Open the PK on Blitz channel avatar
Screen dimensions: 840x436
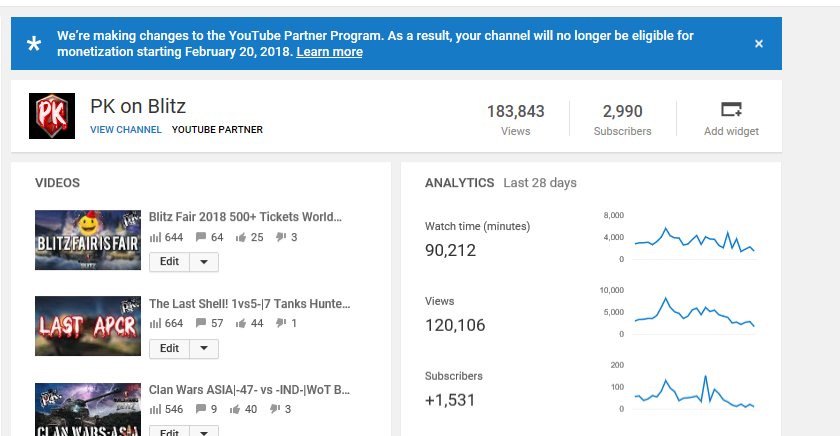click(52, 116)
